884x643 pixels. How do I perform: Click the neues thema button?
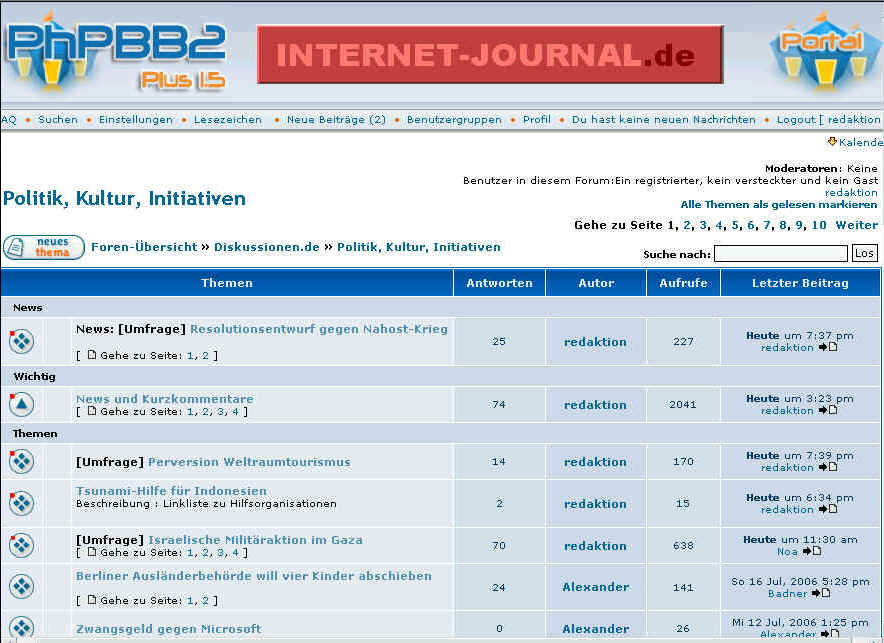44,247
